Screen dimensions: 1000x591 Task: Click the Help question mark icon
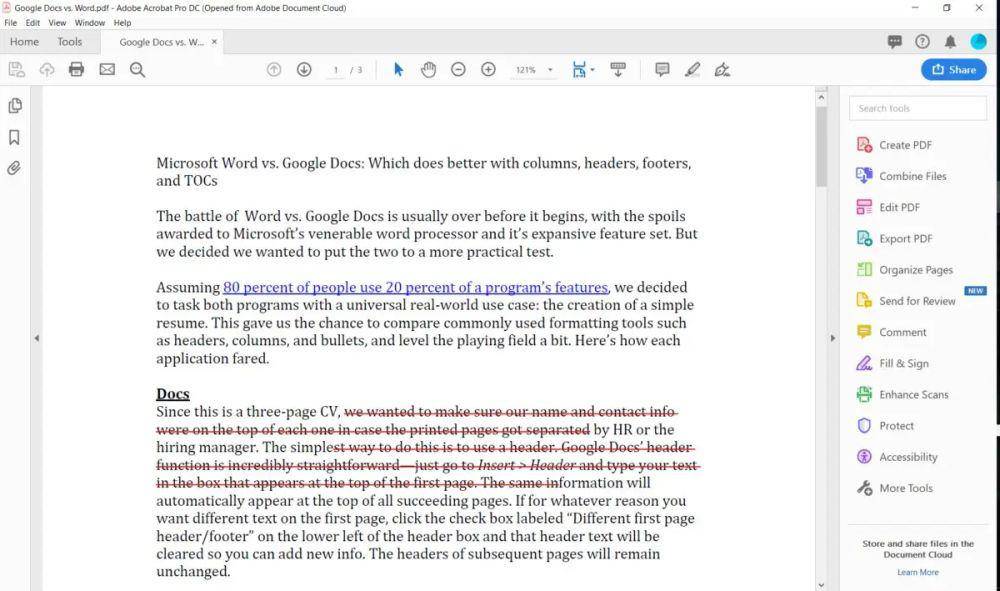[x=922, y=42]
